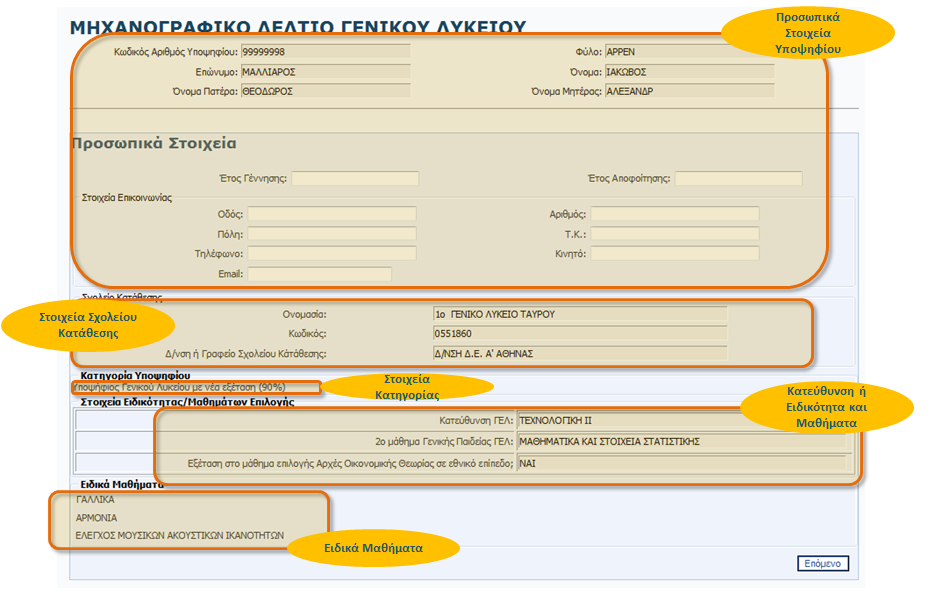Focus the empty Έτος Αποφοίτησης field
The image size is (936, 600).
tap(738, 178)
